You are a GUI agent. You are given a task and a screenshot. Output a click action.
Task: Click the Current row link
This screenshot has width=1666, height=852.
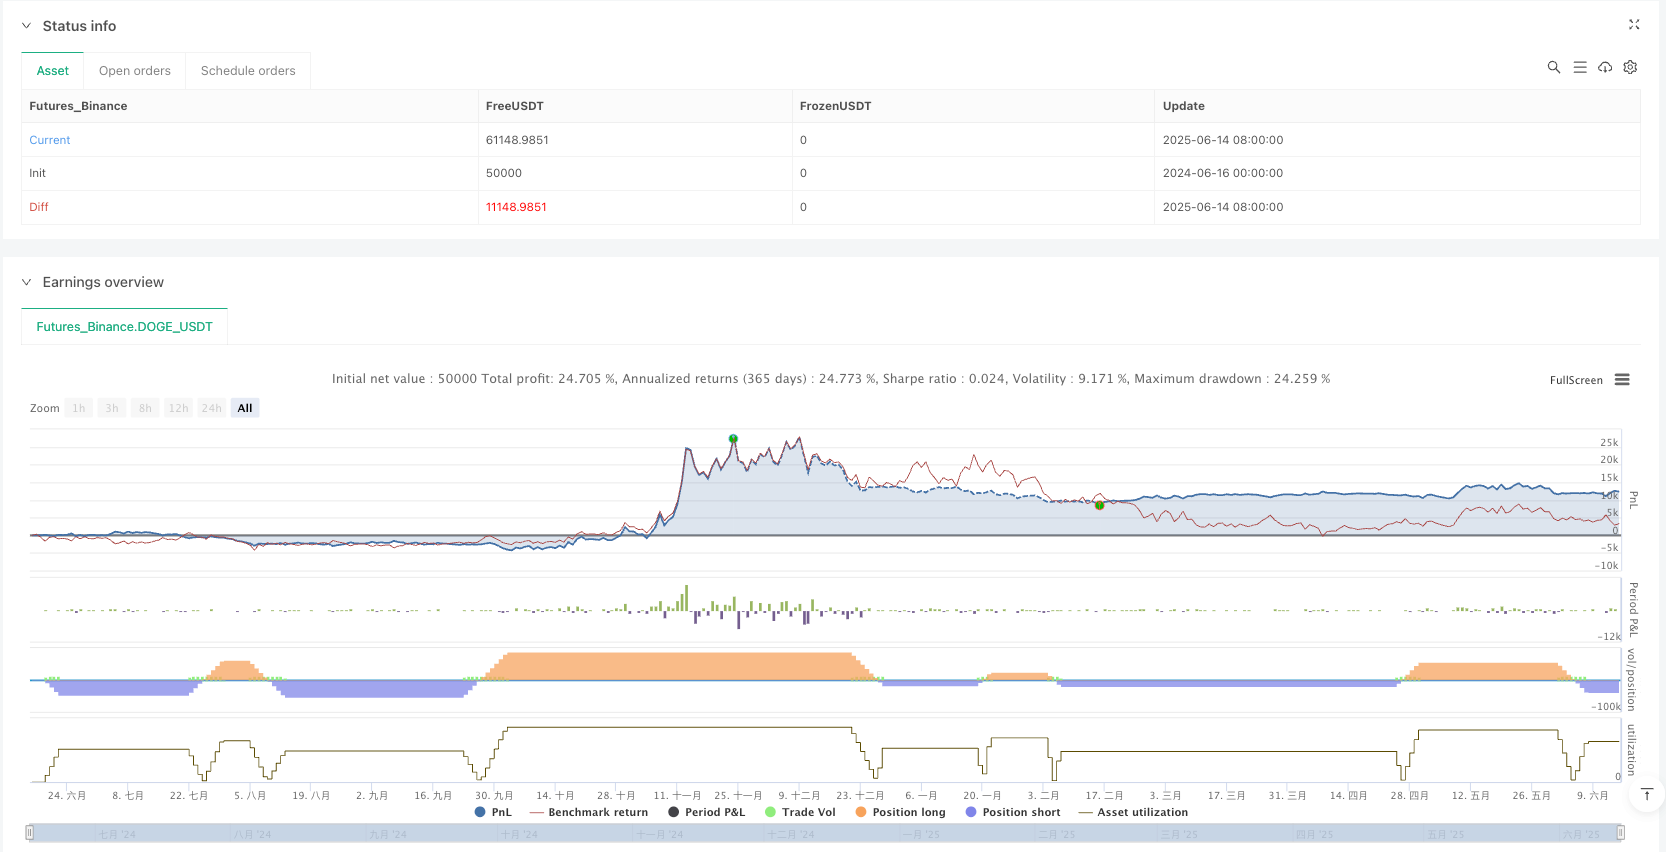pos(50,140)
